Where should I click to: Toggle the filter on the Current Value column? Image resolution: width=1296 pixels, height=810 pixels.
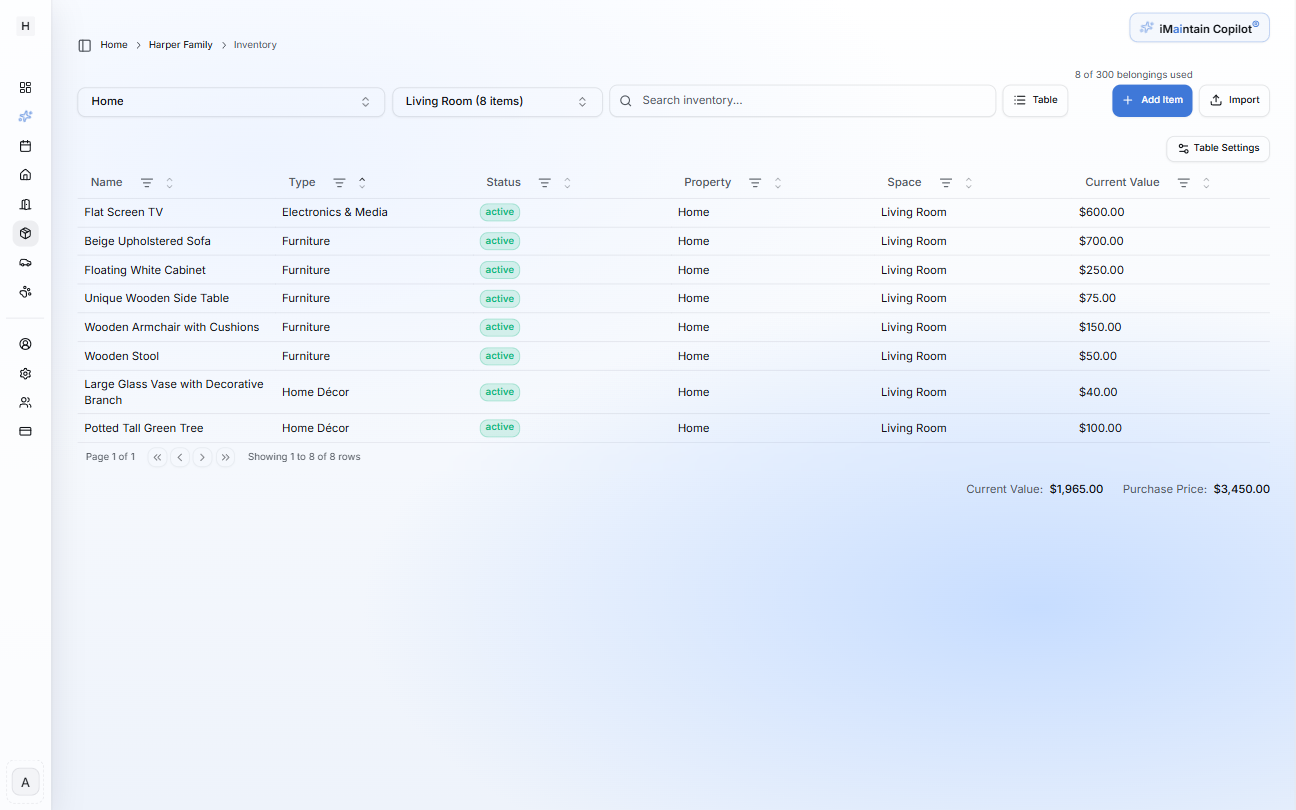[x=1185, y=182]
